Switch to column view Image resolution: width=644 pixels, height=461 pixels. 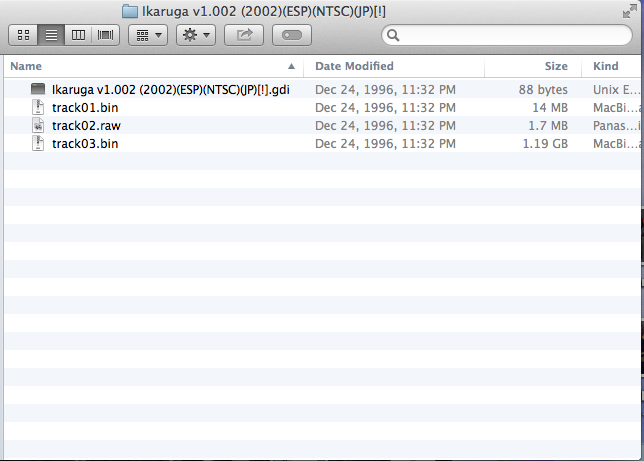pyautogui.click(x=78, y=35)
